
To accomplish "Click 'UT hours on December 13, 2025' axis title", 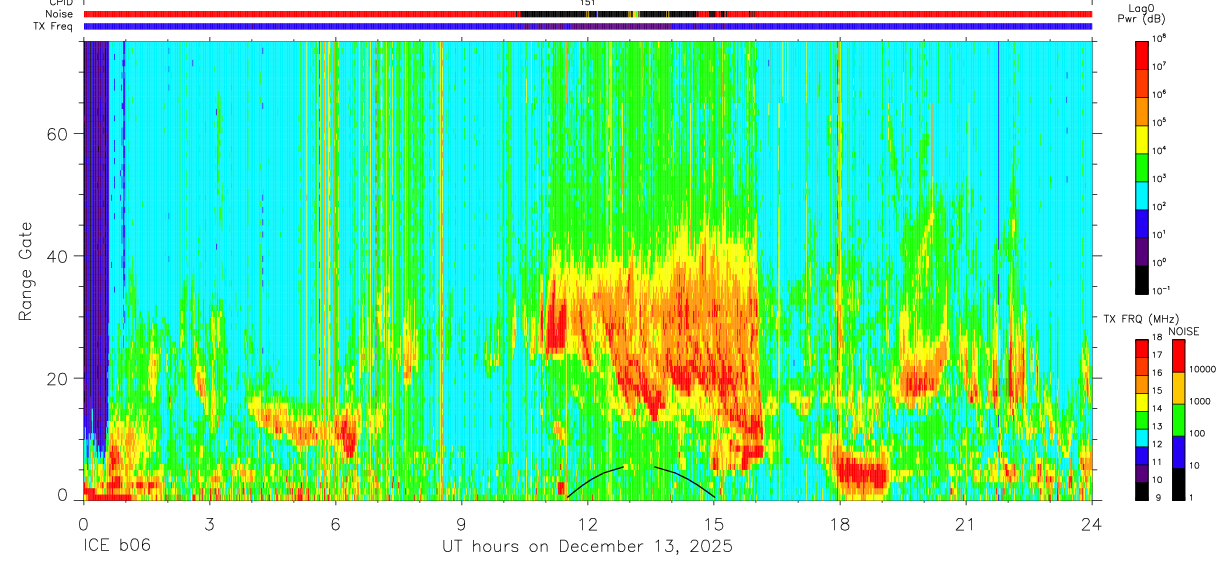I will 587,547.
